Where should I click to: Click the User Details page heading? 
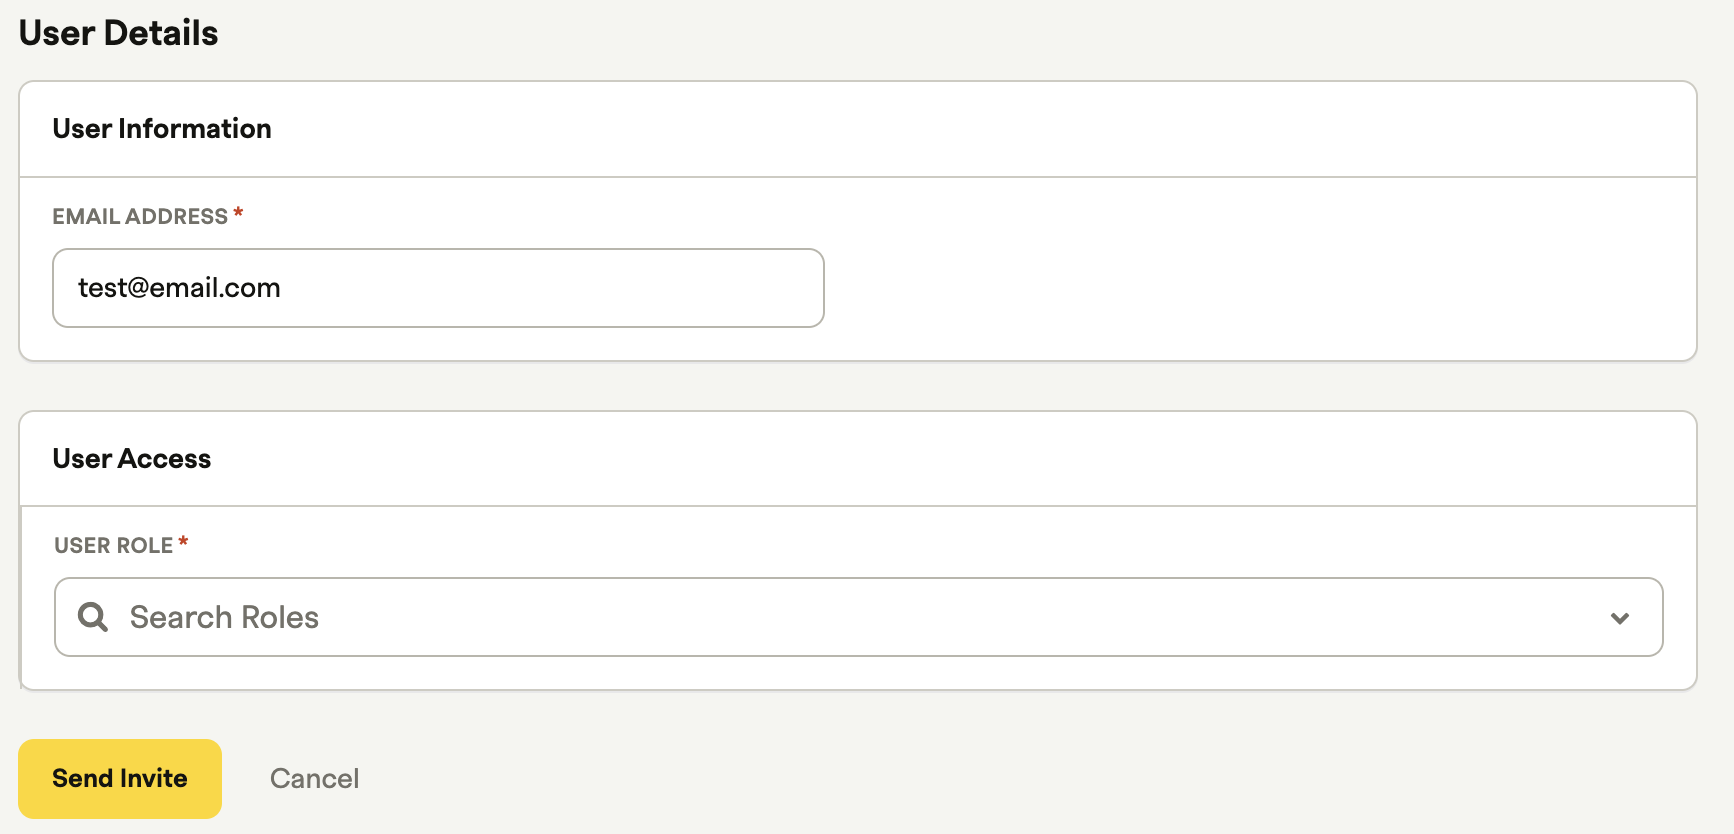[x=118, y=33]
